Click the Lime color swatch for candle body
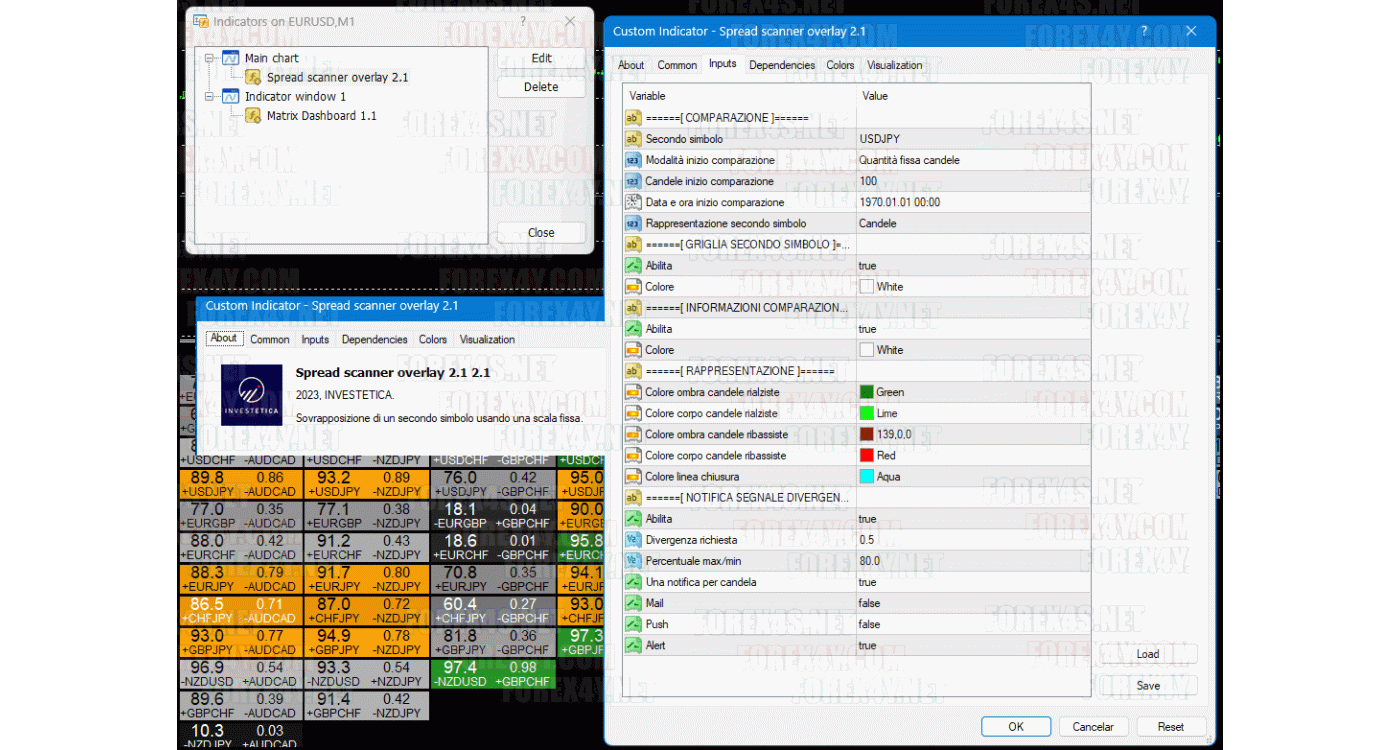 [864, 413]
